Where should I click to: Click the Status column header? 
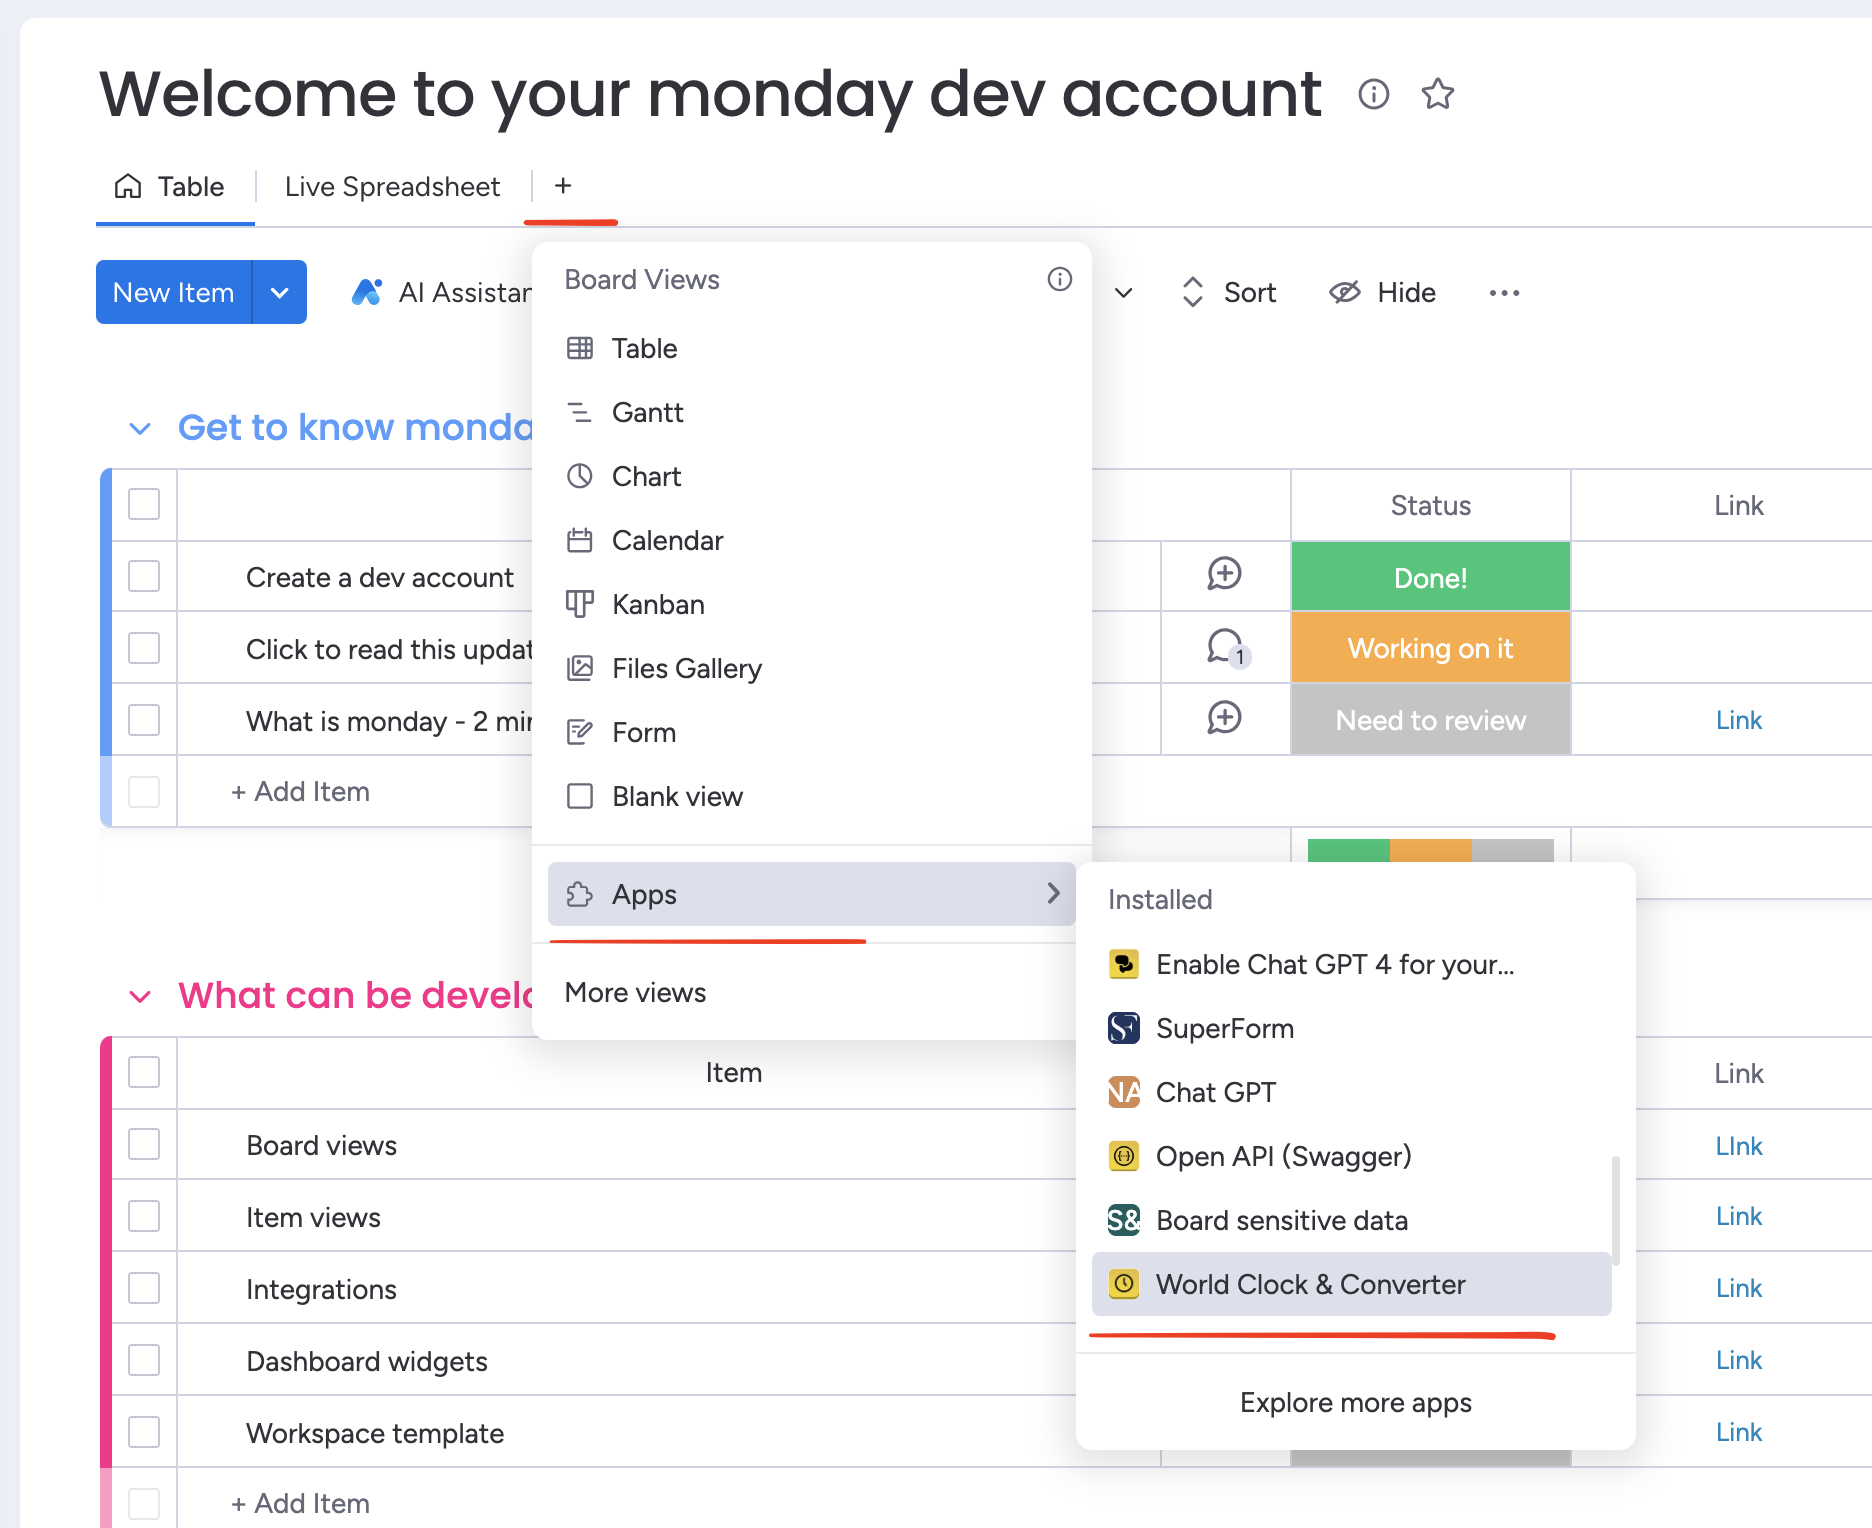[x=1431, y=505]
